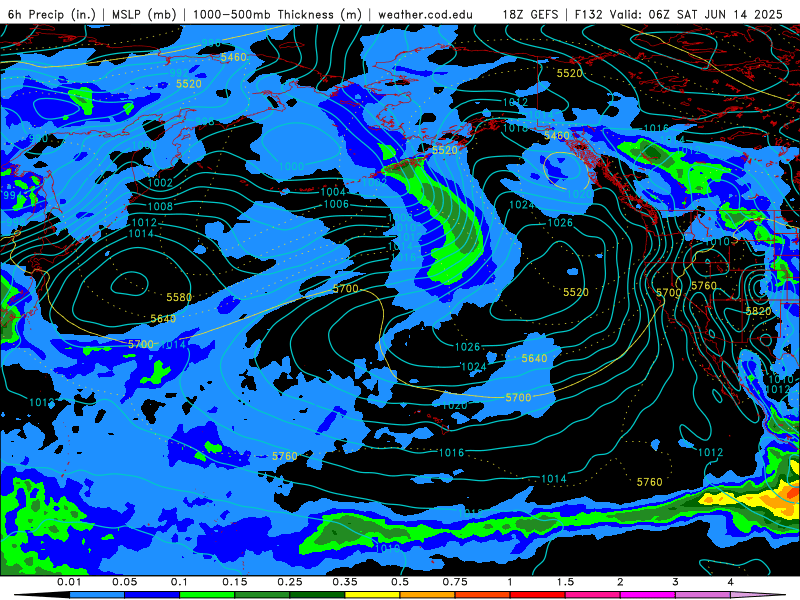Viewport: 800px width, 600px height.
Task: Click the '5580' thickness label
Action: [x=179, y=297]
